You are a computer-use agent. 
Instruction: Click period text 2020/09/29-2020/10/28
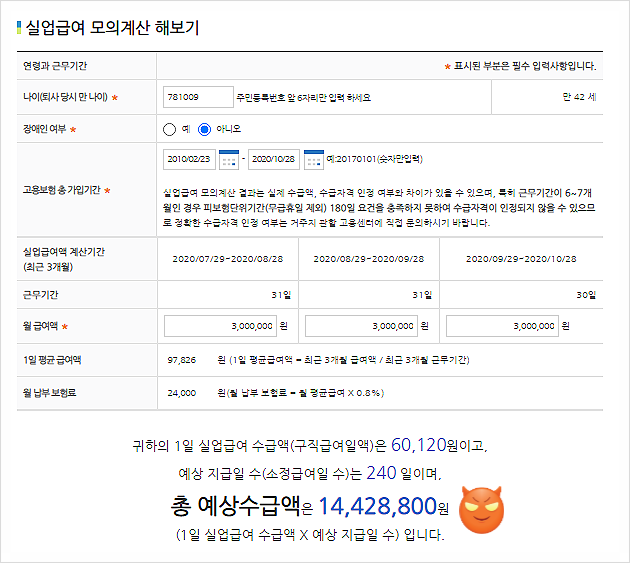point(521,259)
